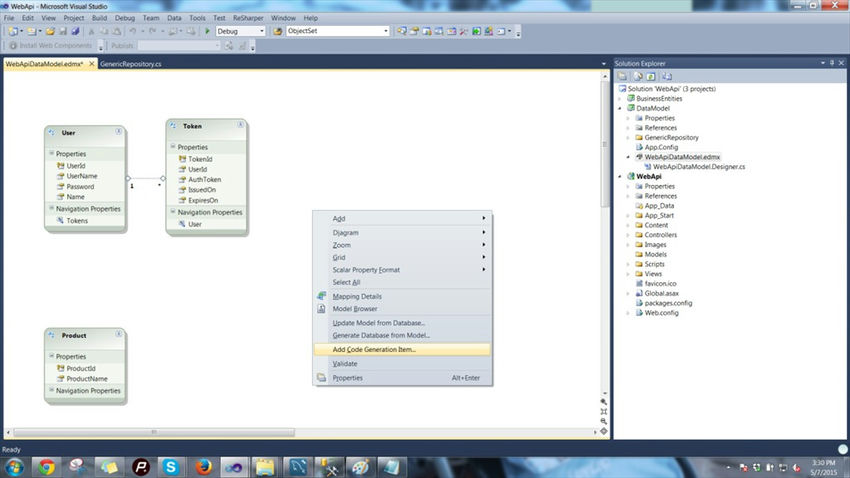This screenshot has height=478, width=850.
Task: Open Mapping Details from context menu
Action: (402, 296)
